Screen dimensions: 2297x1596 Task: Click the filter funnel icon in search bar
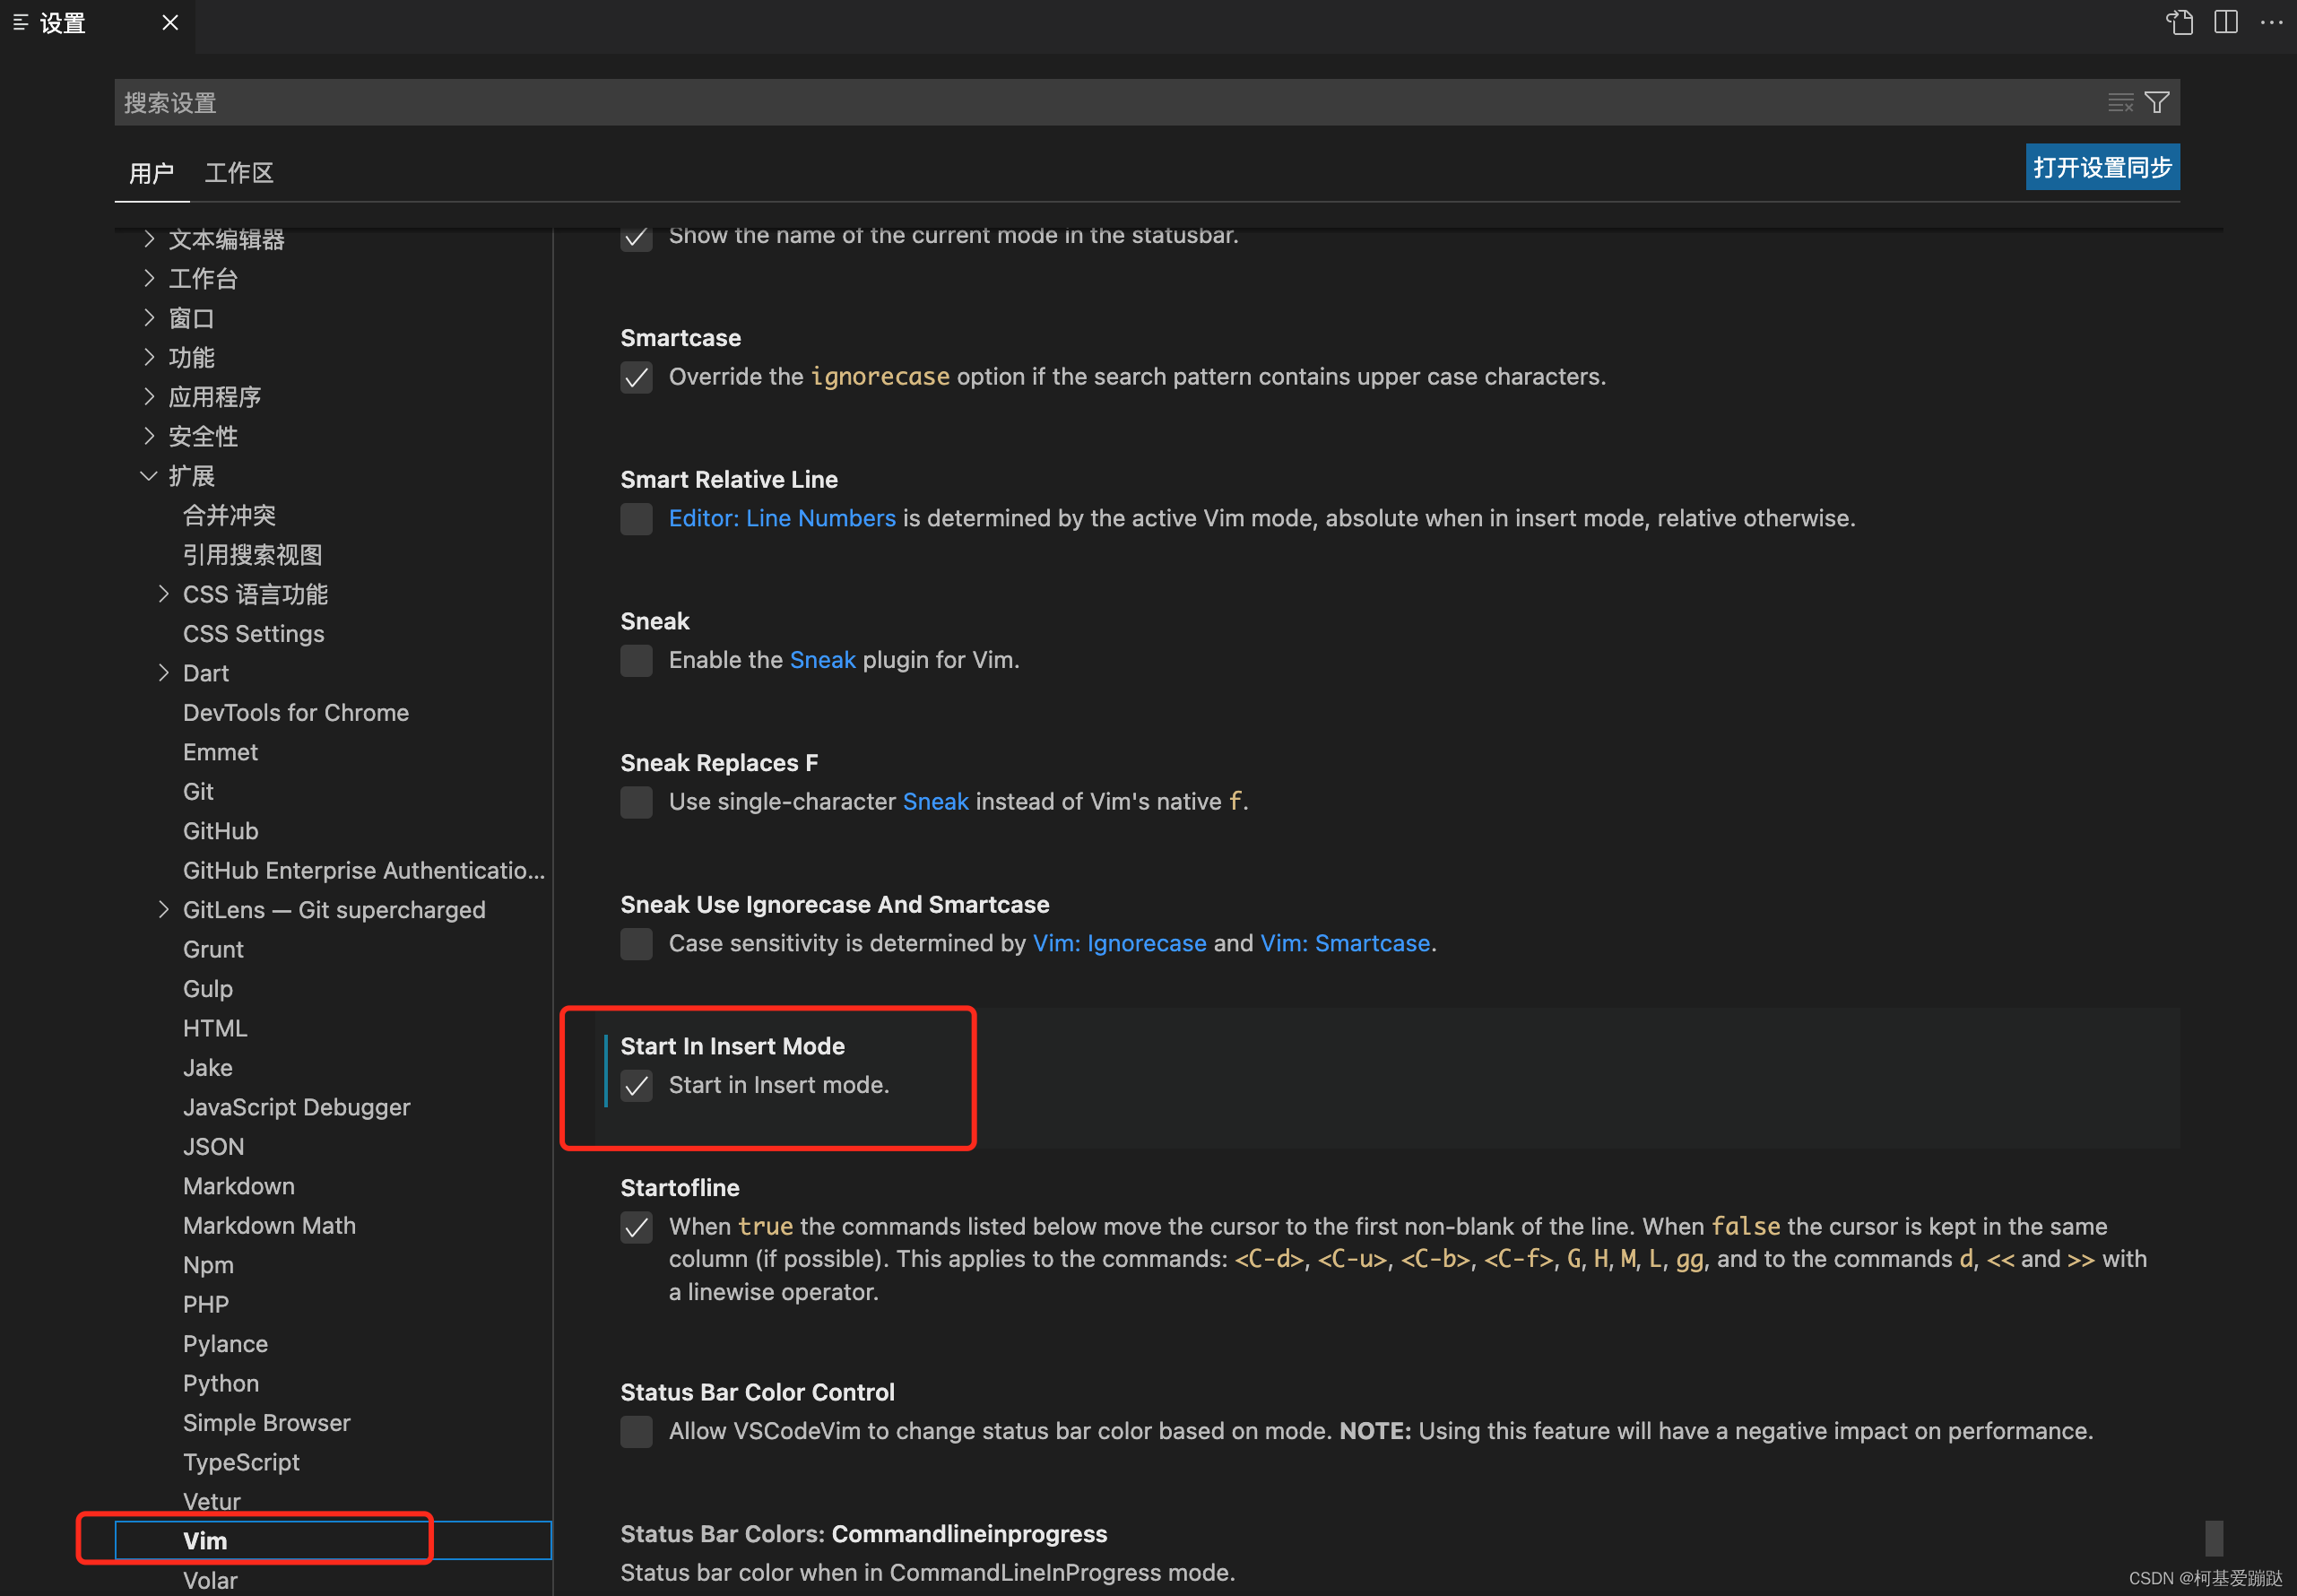[x=2158, y=103]
